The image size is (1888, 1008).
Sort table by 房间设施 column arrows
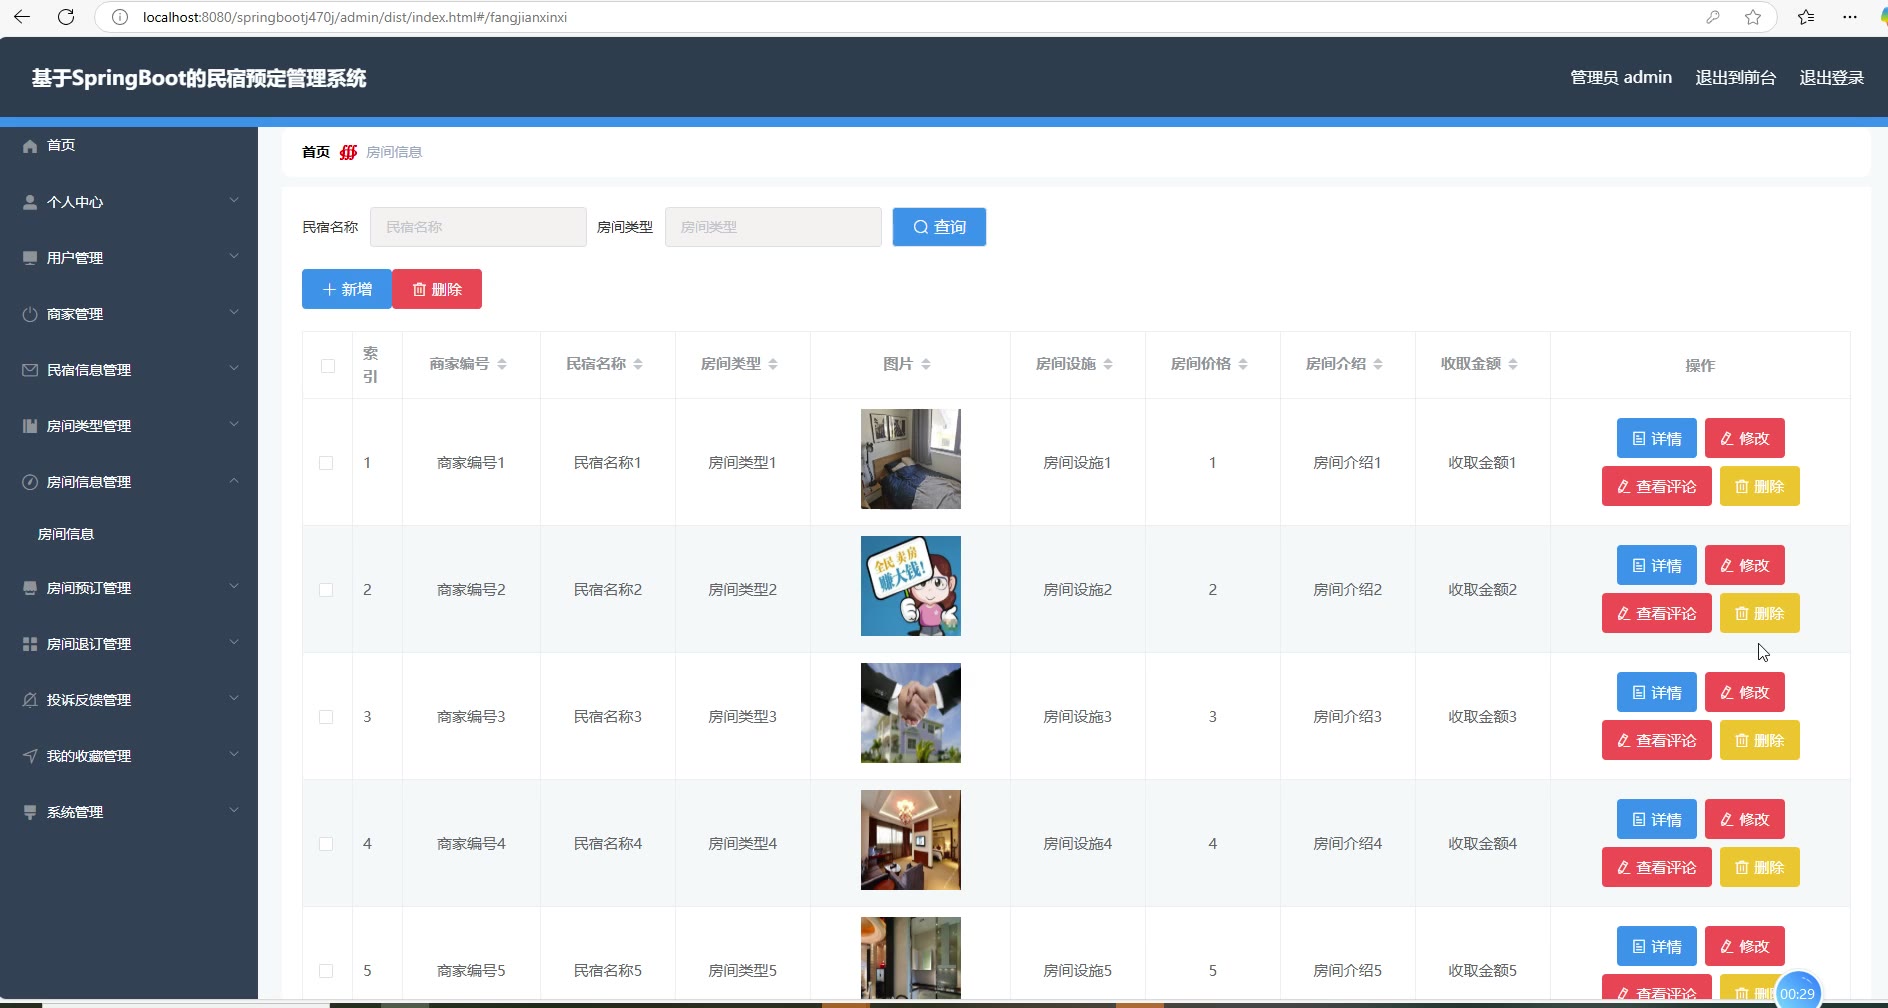pos(1108,364)
